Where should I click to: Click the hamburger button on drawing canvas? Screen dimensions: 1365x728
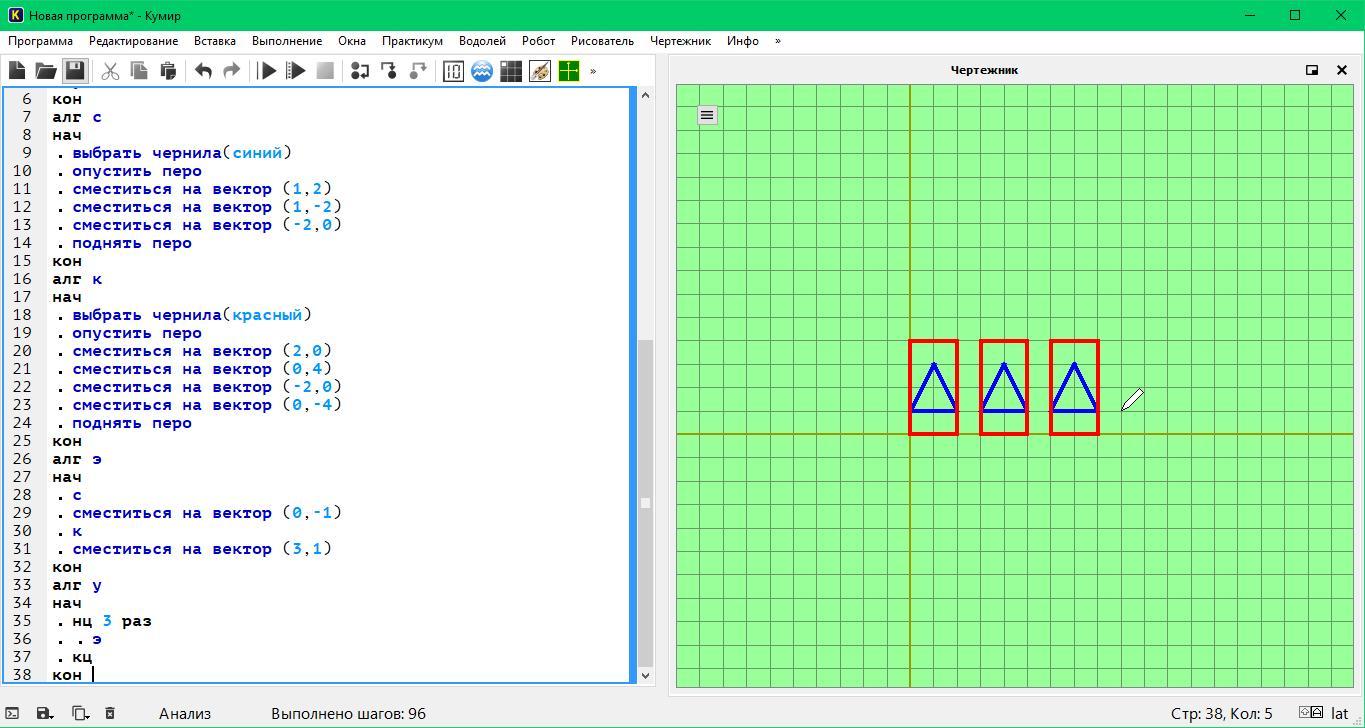coord(707,115)
